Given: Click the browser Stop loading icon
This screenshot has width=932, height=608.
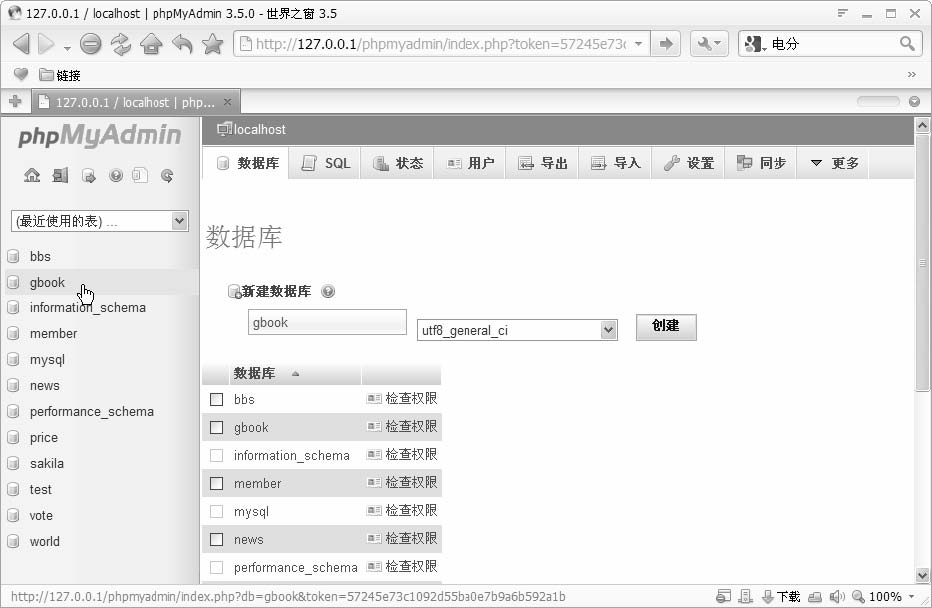Looking at the screenshot, I should tap(90, 44).
